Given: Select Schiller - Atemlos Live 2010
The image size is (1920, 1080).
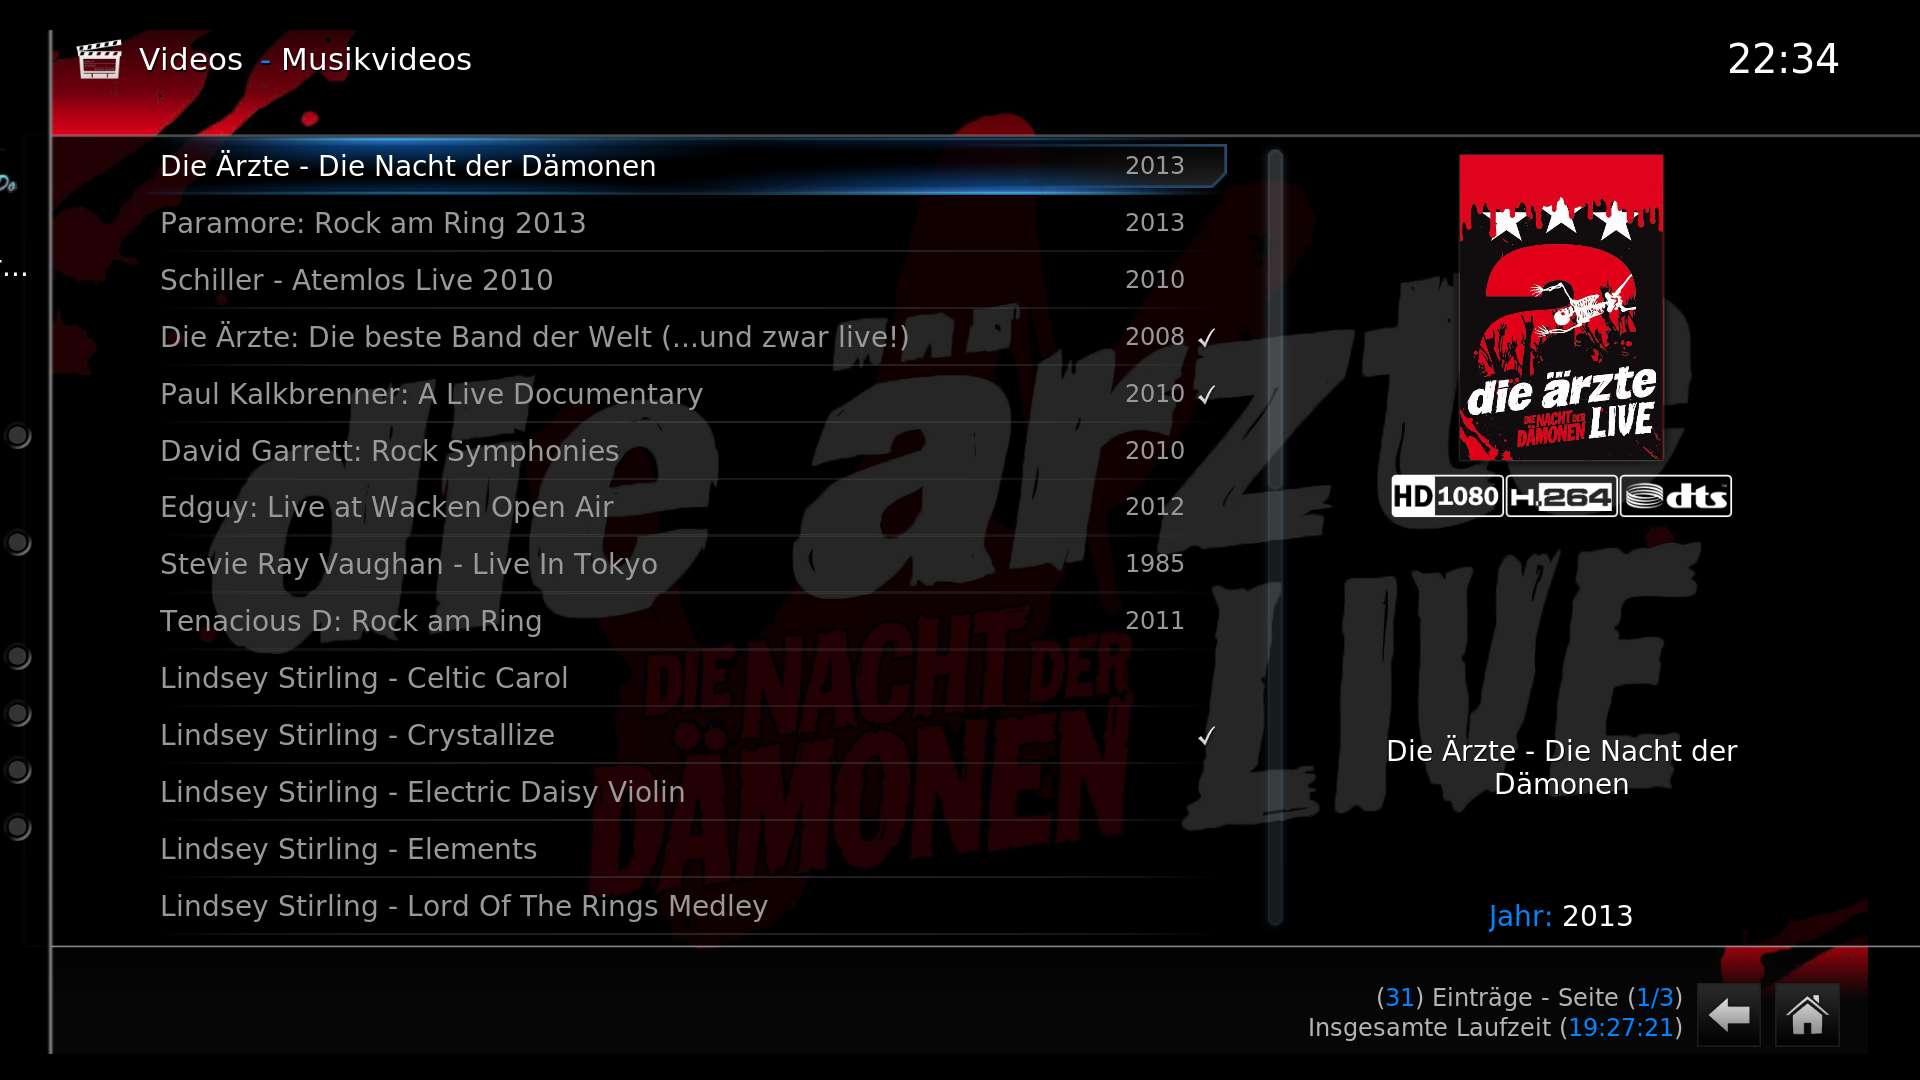Looking at the screenshot, I should click(690, 280).
